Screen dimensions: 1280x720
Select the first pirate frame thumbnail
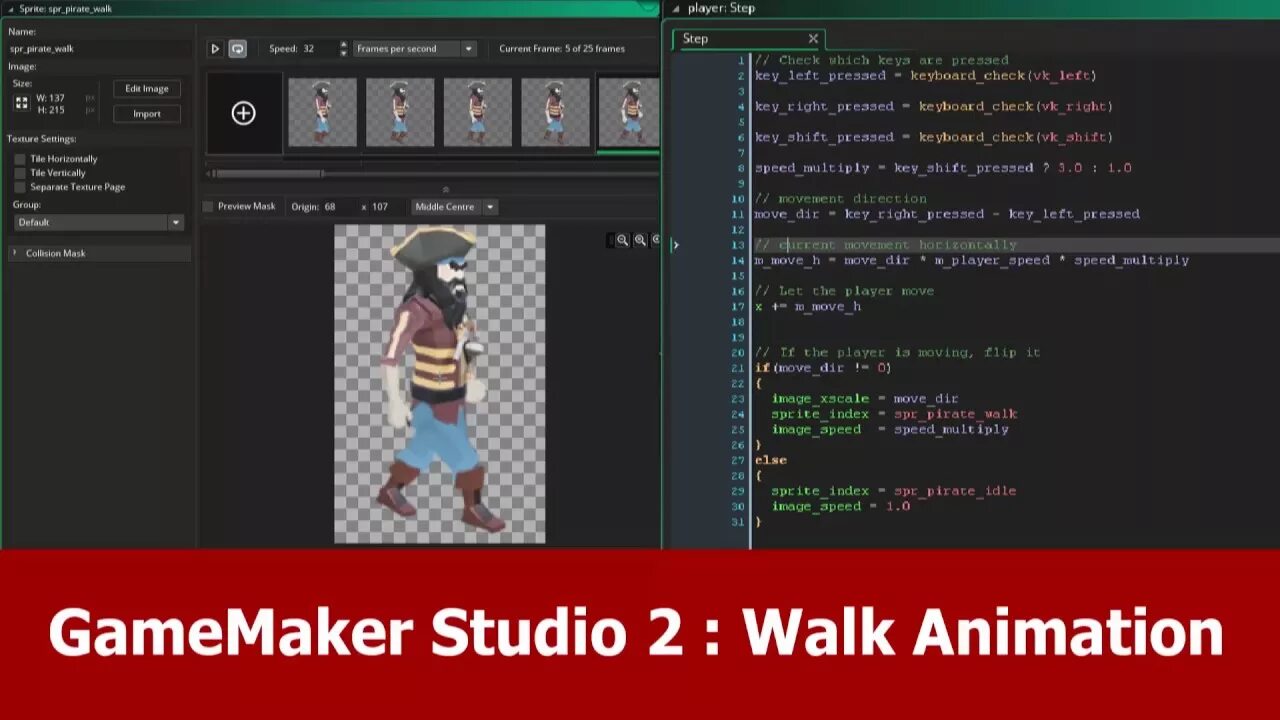322,112
